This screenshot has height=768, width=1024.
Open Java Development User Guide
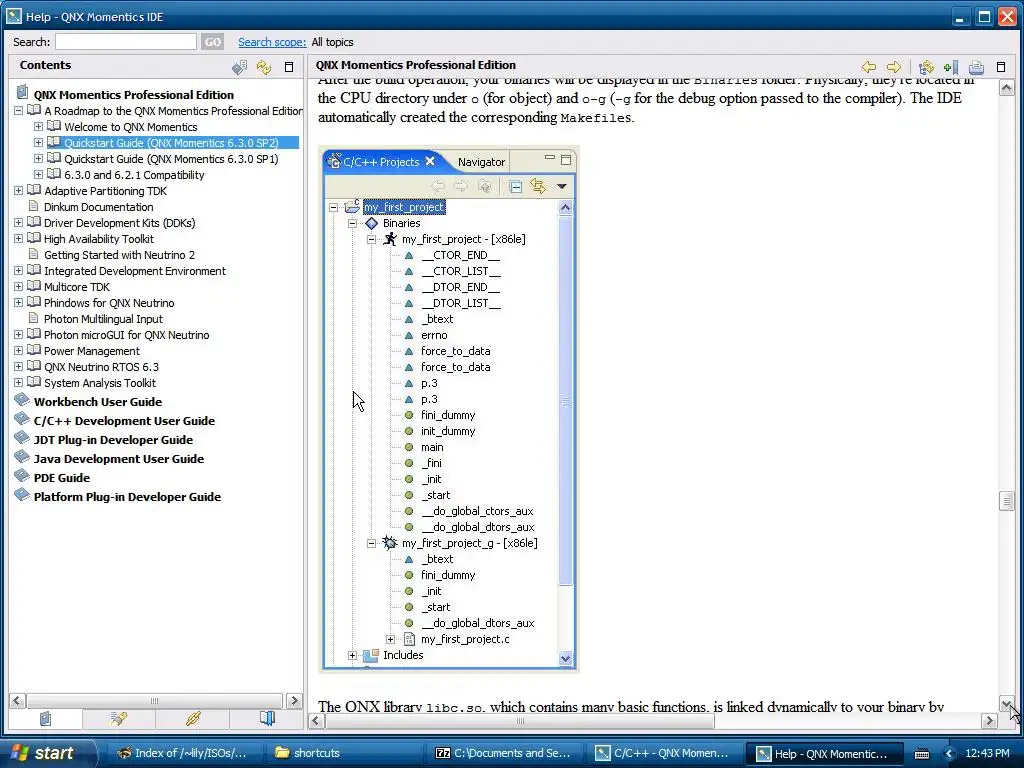pos(119,458)
